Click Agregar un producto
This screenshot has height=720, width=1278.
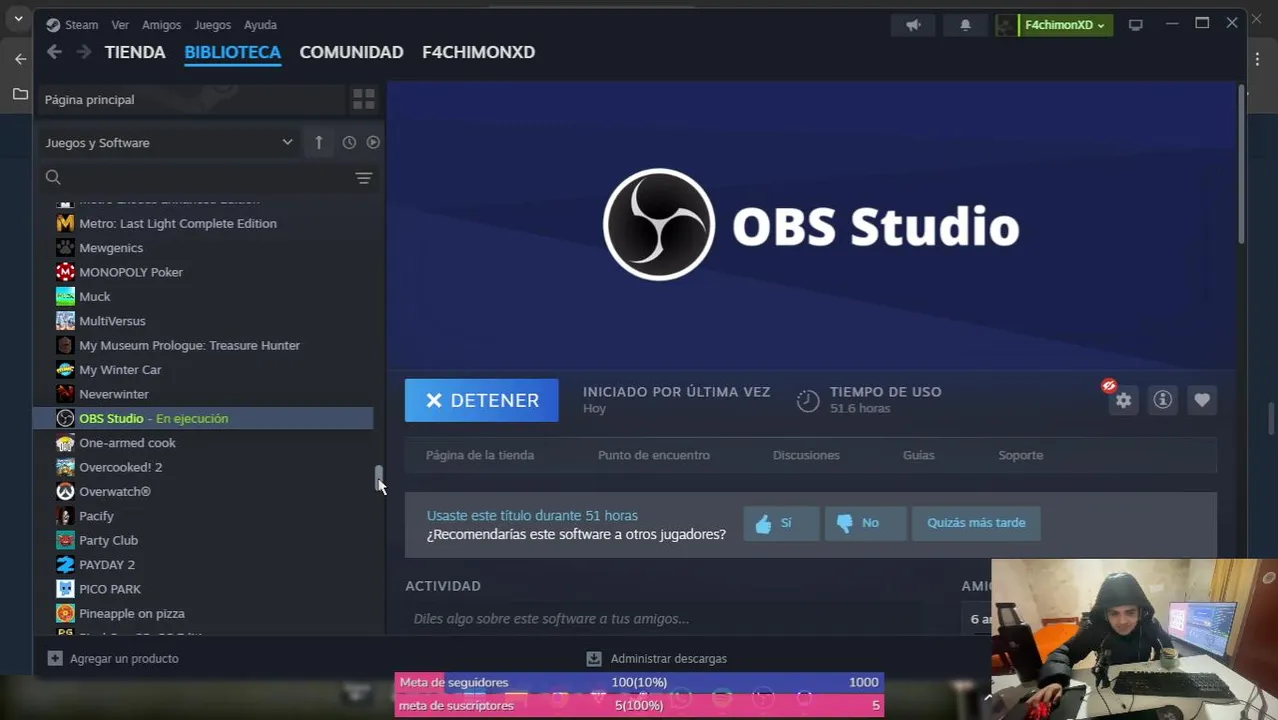[113, 659]
